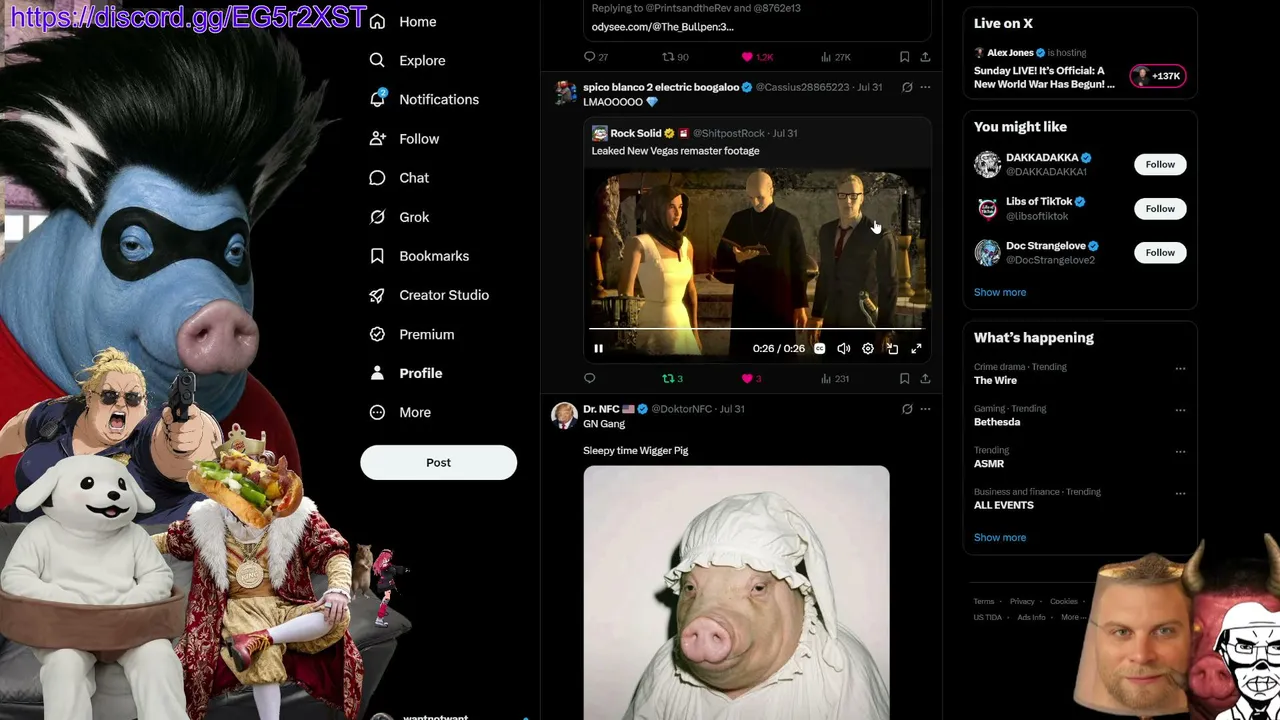Seek on the video progress bar
The image size is (1280, 720).
point(756,328)
